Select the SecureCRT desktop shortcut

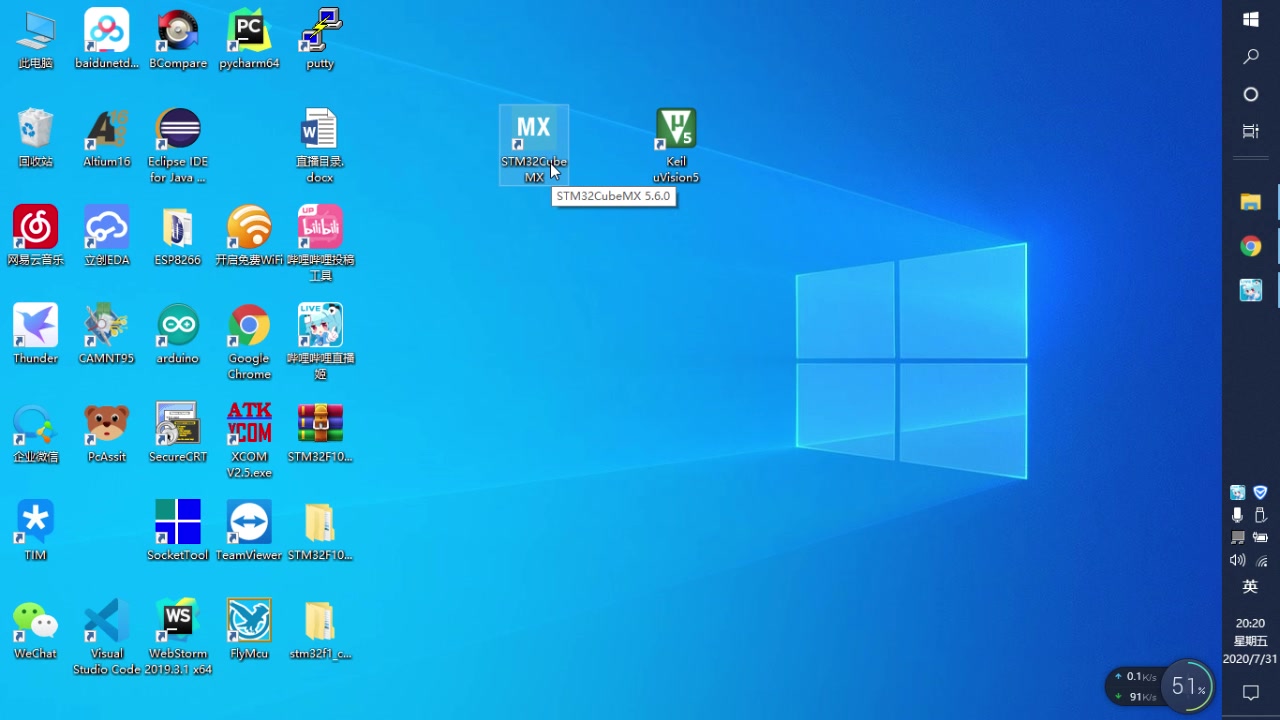[x=178, y=433]
